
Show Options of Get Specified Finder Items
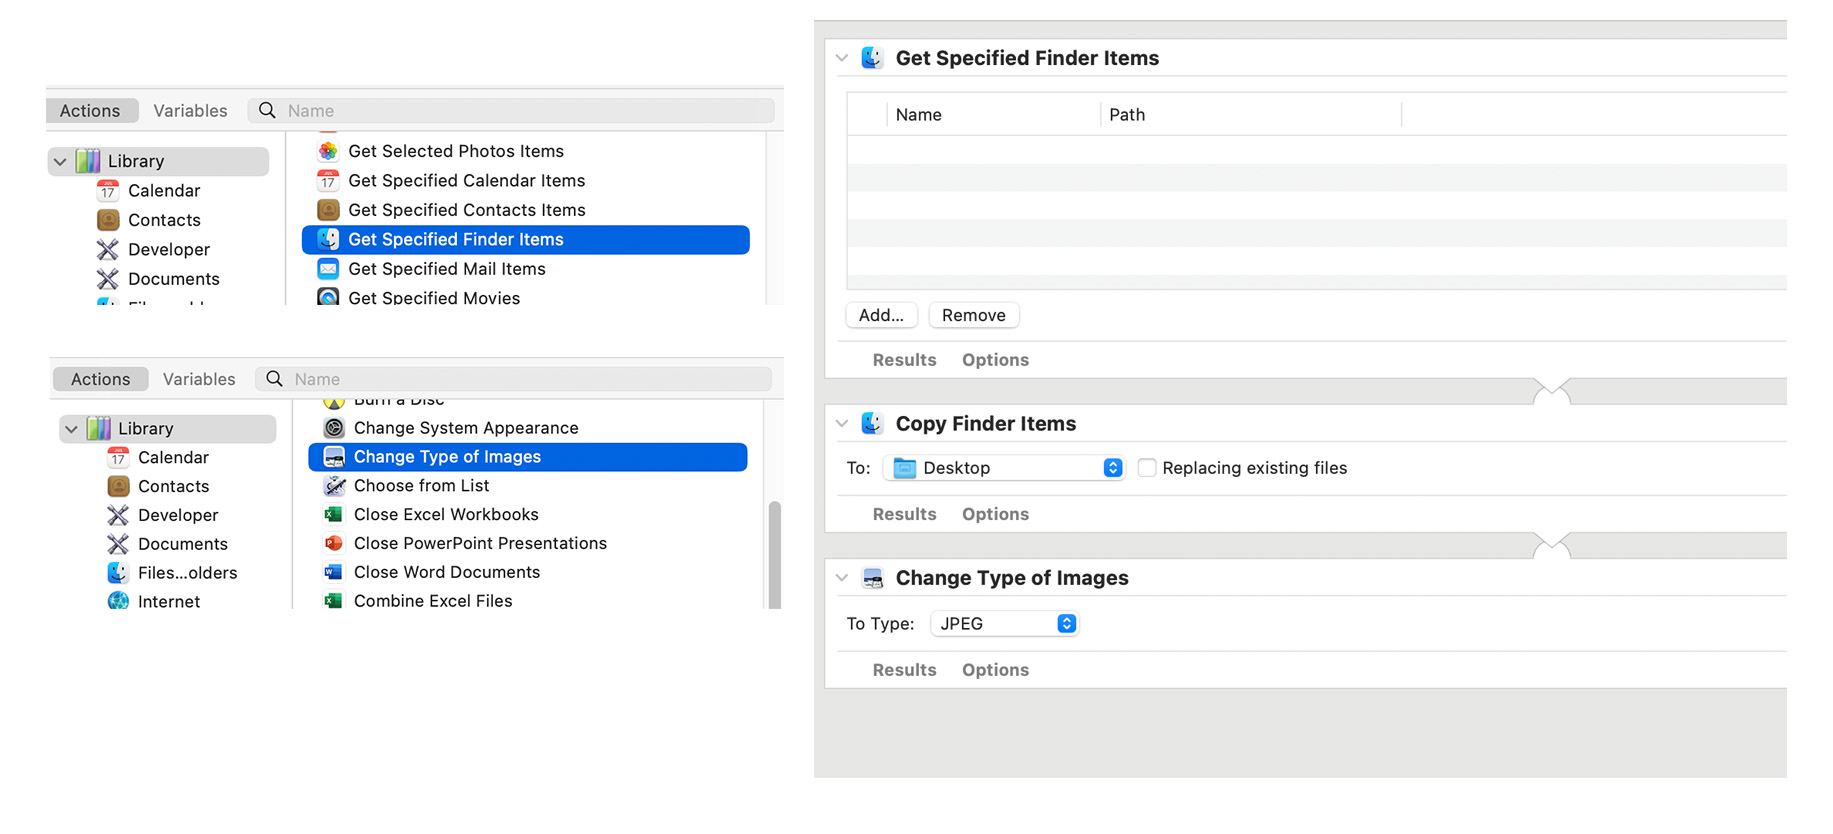pyautogui.click(x=995, y=360)
